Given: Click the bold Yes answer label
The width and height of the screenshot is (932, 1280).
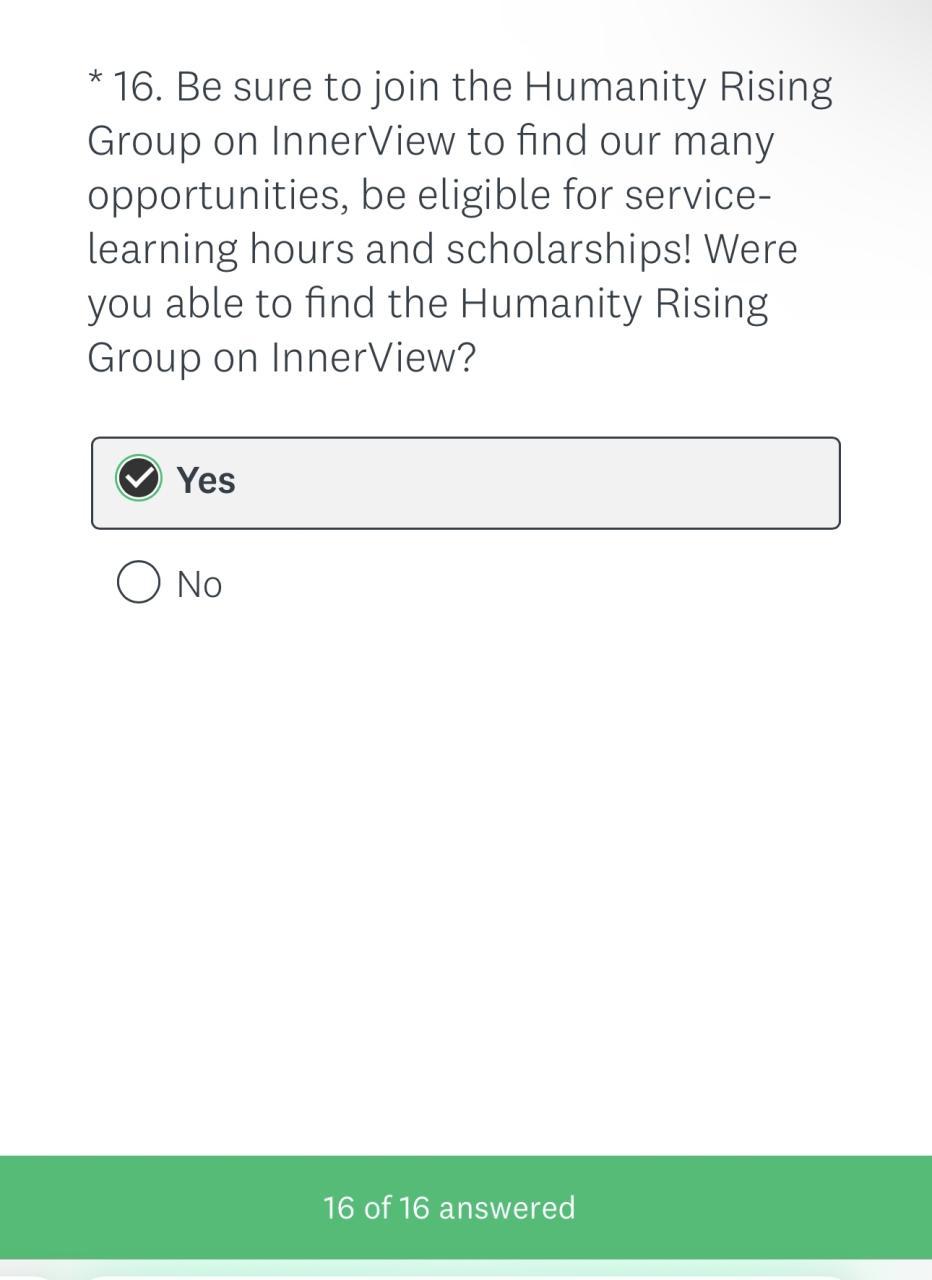Looking at the screenshot, I should point(206,480).
